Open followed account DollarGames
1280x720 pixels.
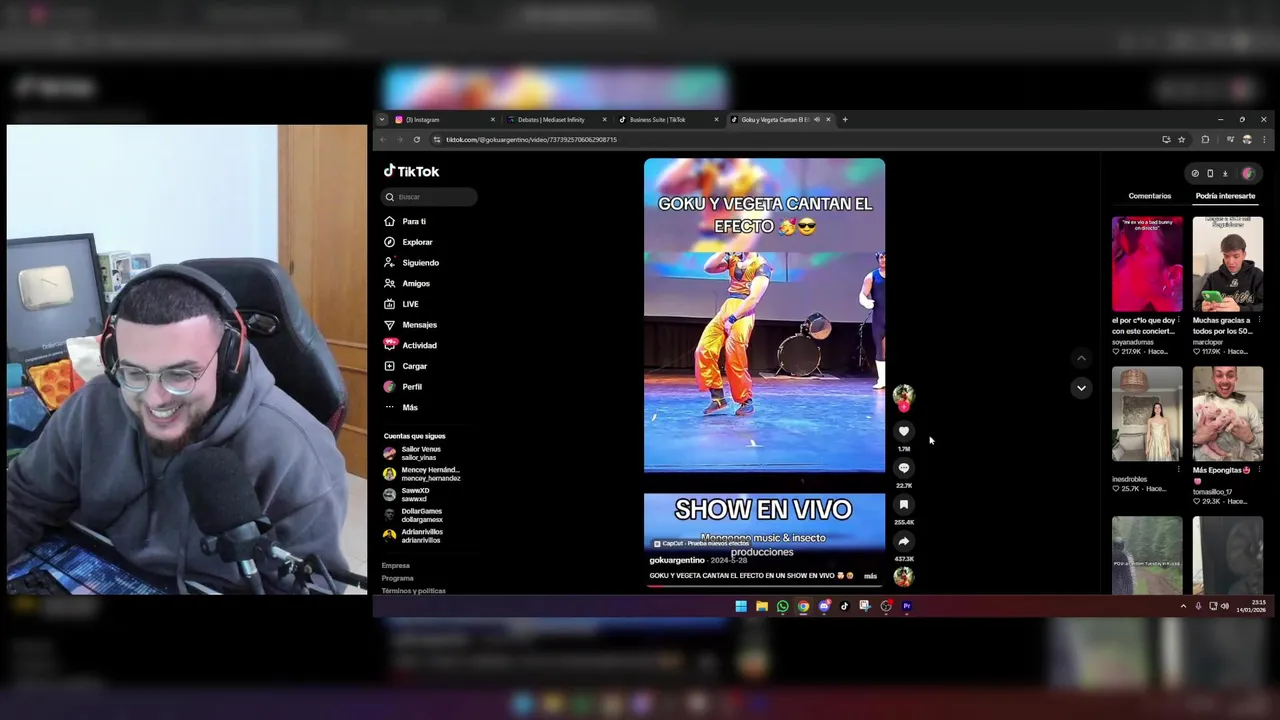[412, 515]
